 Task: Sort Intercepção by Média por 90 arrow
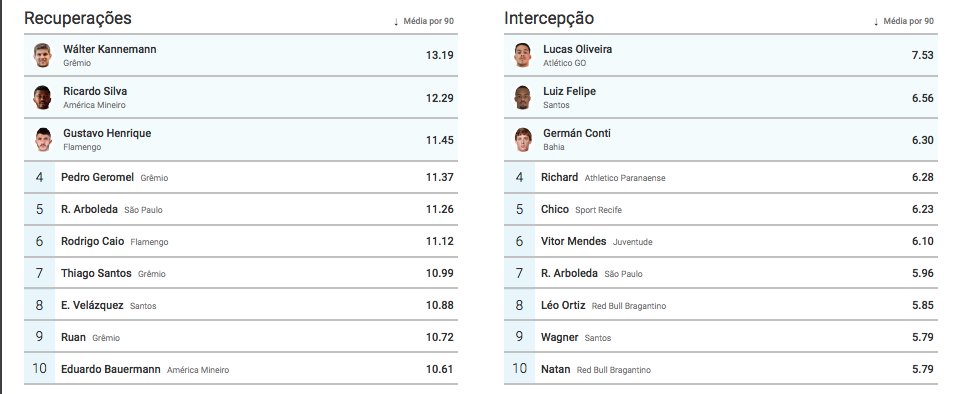coord(876,21)
